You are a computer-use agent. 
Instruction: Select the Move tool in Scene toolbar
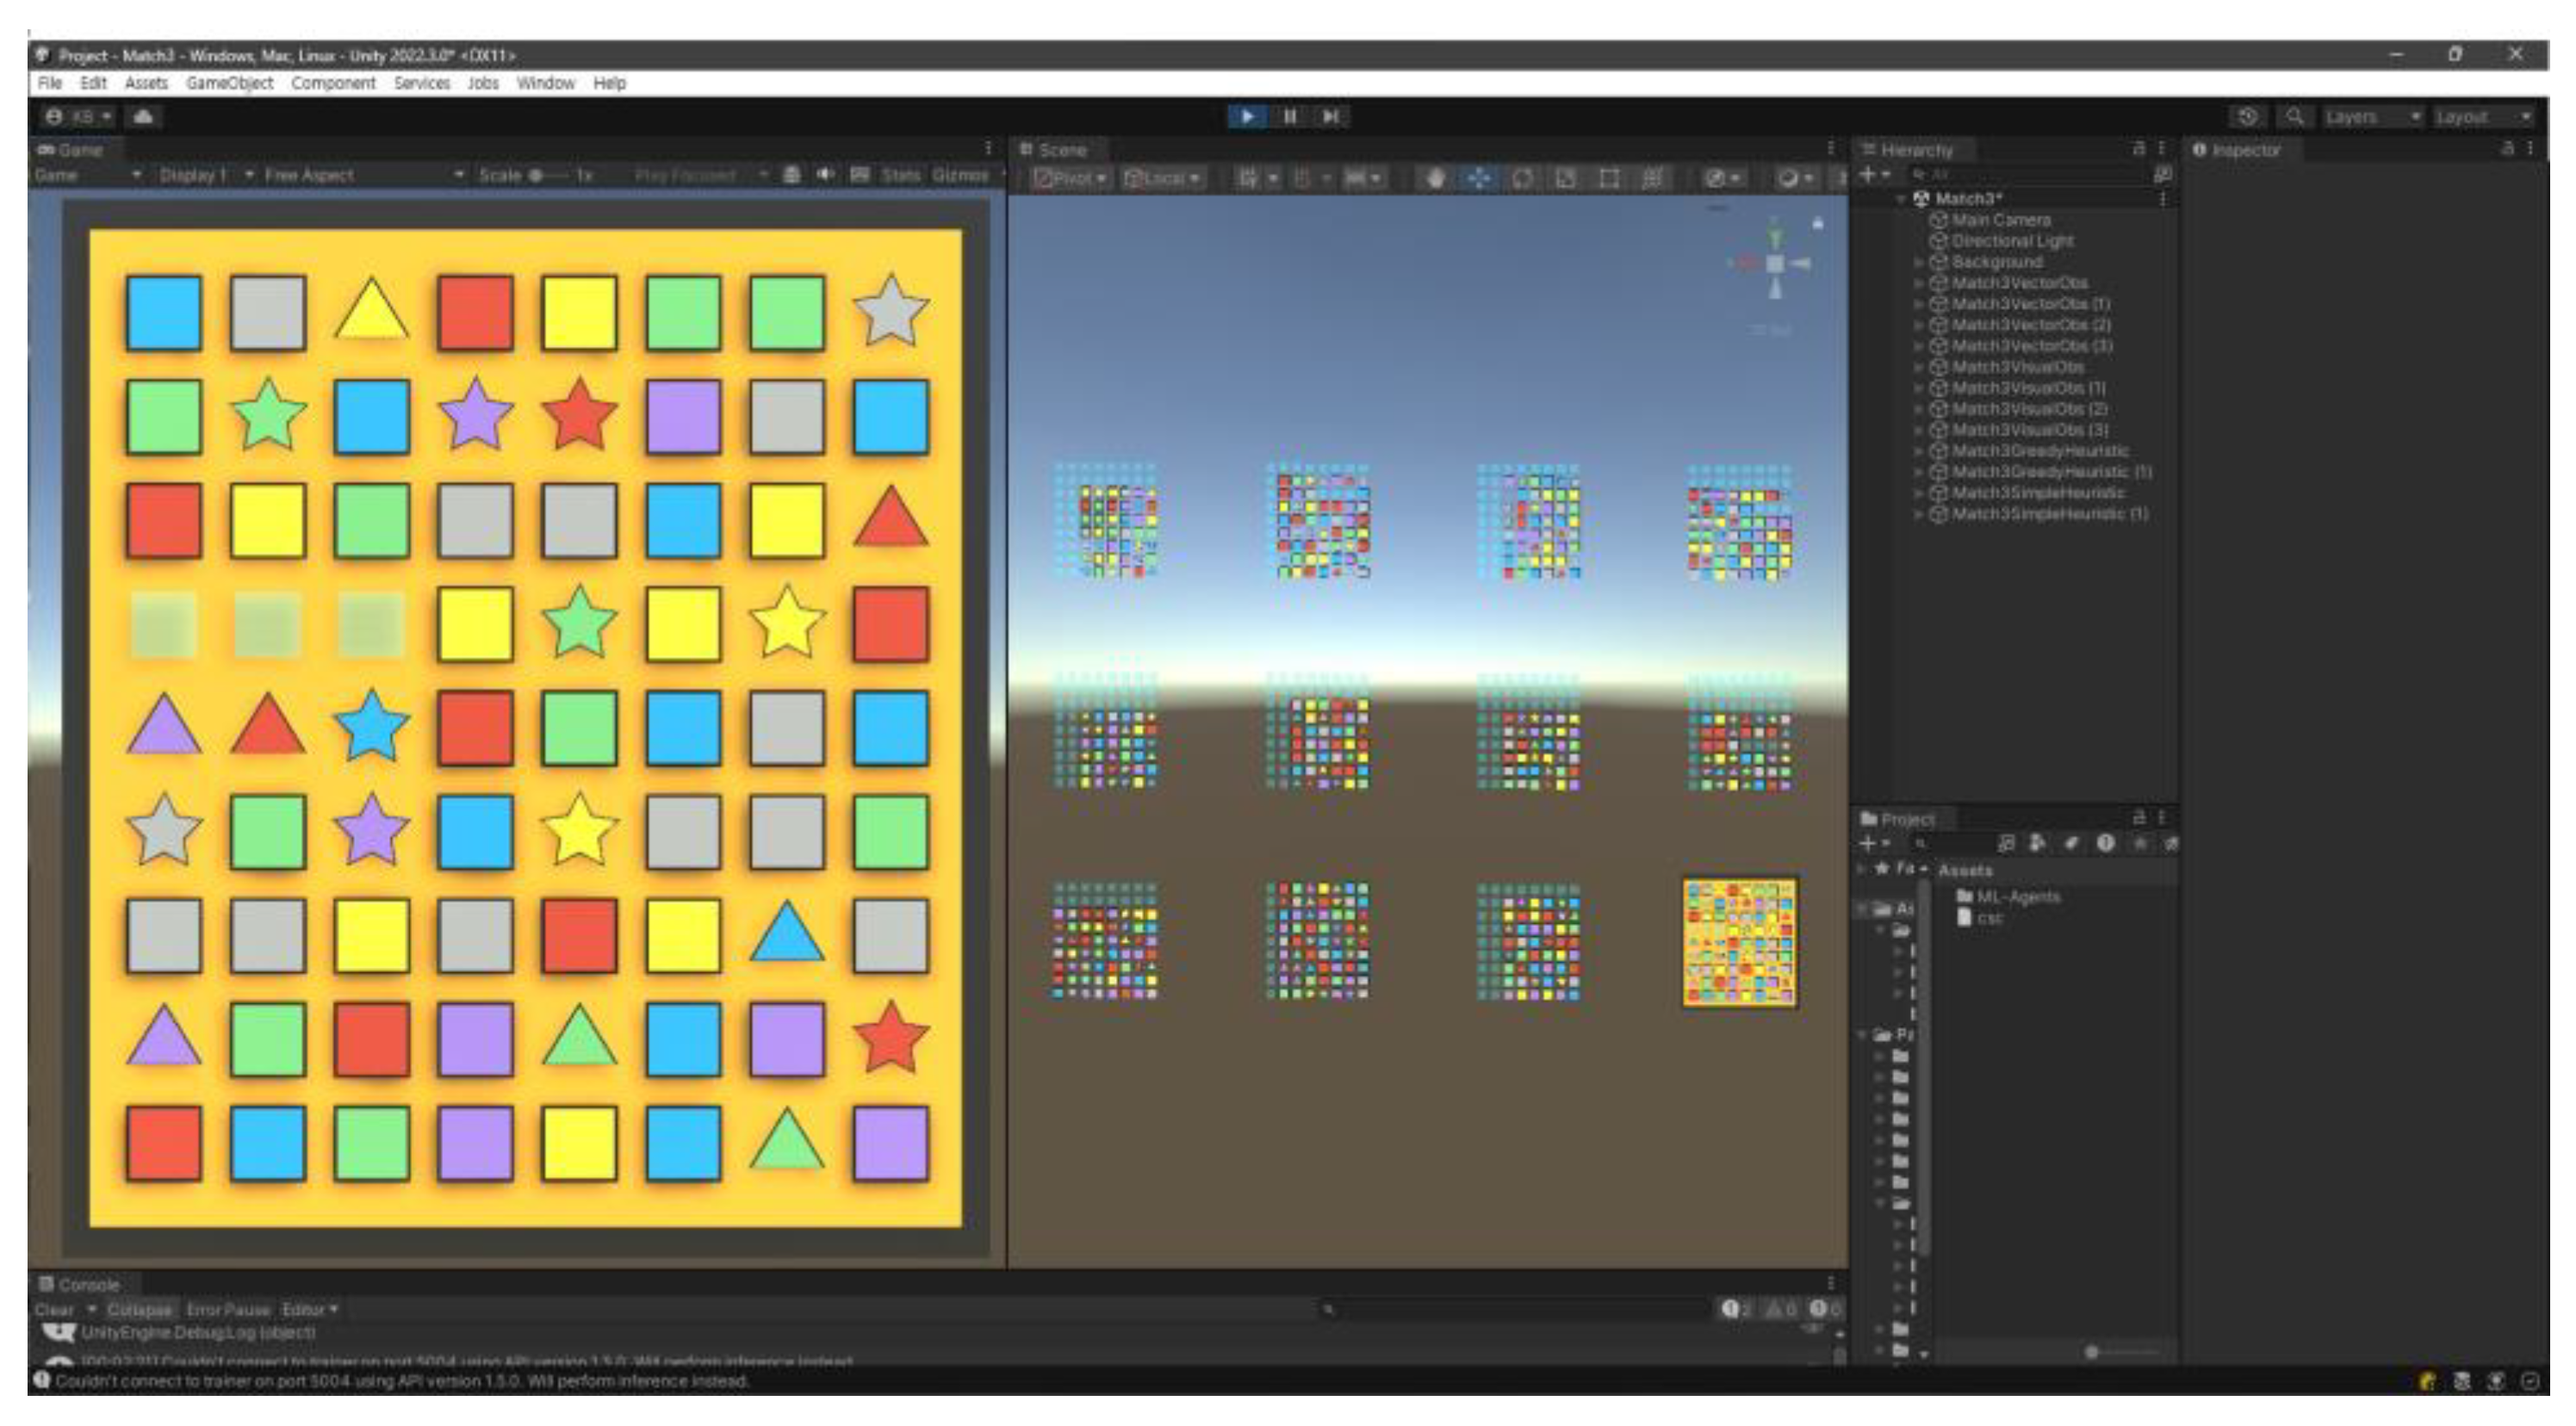point(1478,178)
